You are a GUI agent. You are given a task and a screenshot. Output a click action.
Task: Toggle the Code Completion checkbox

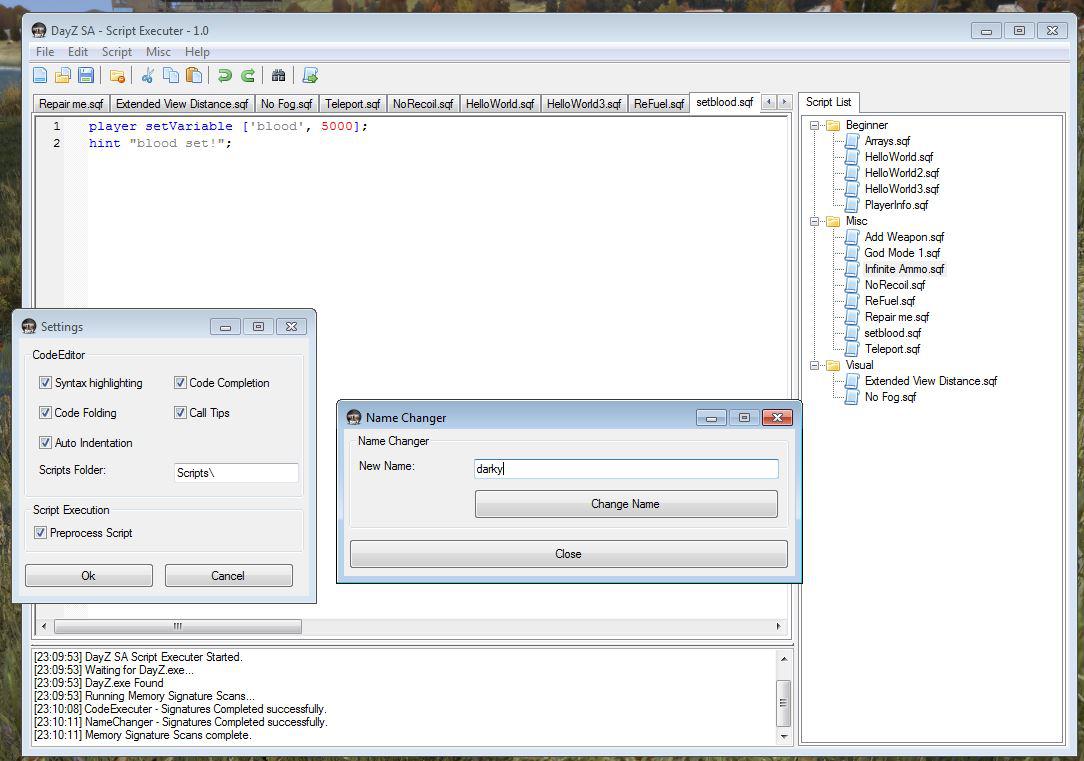tap(180, 383)
